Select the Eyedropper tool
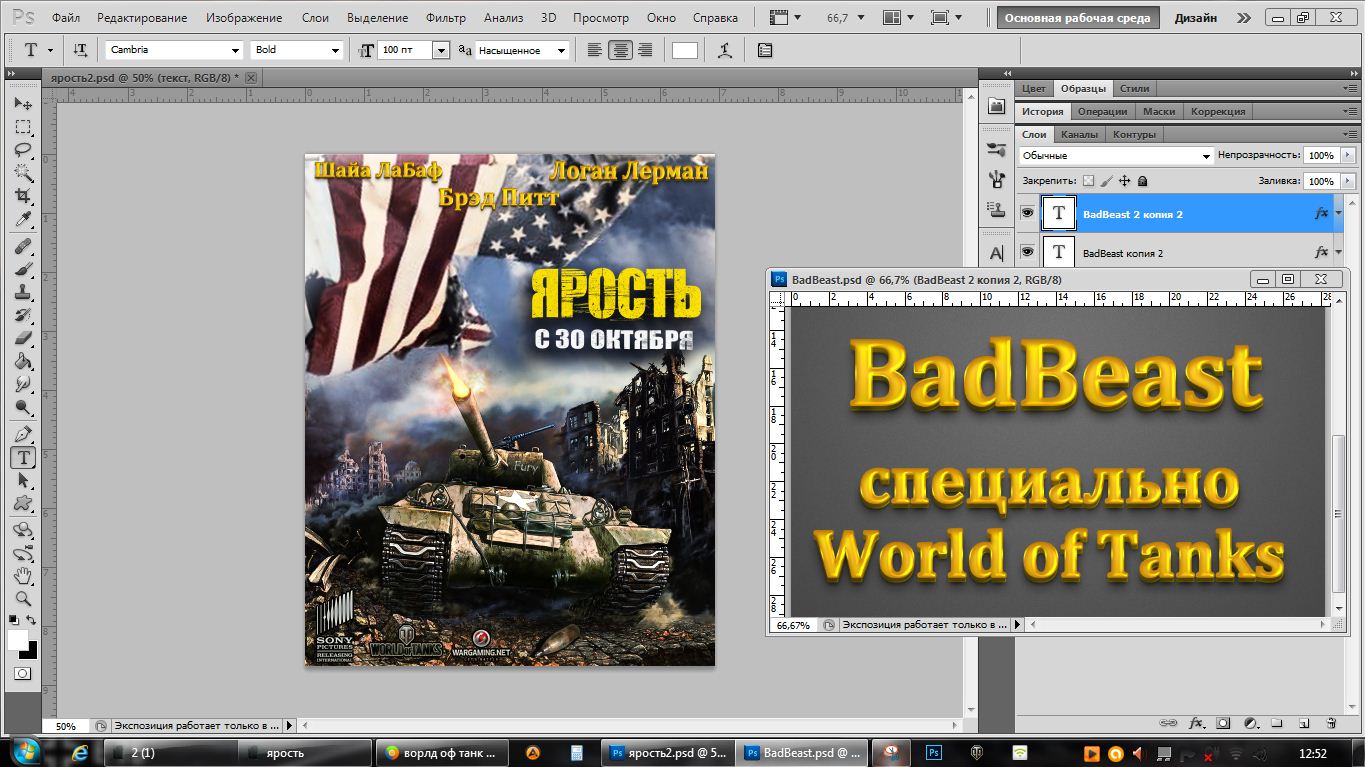 23,219
